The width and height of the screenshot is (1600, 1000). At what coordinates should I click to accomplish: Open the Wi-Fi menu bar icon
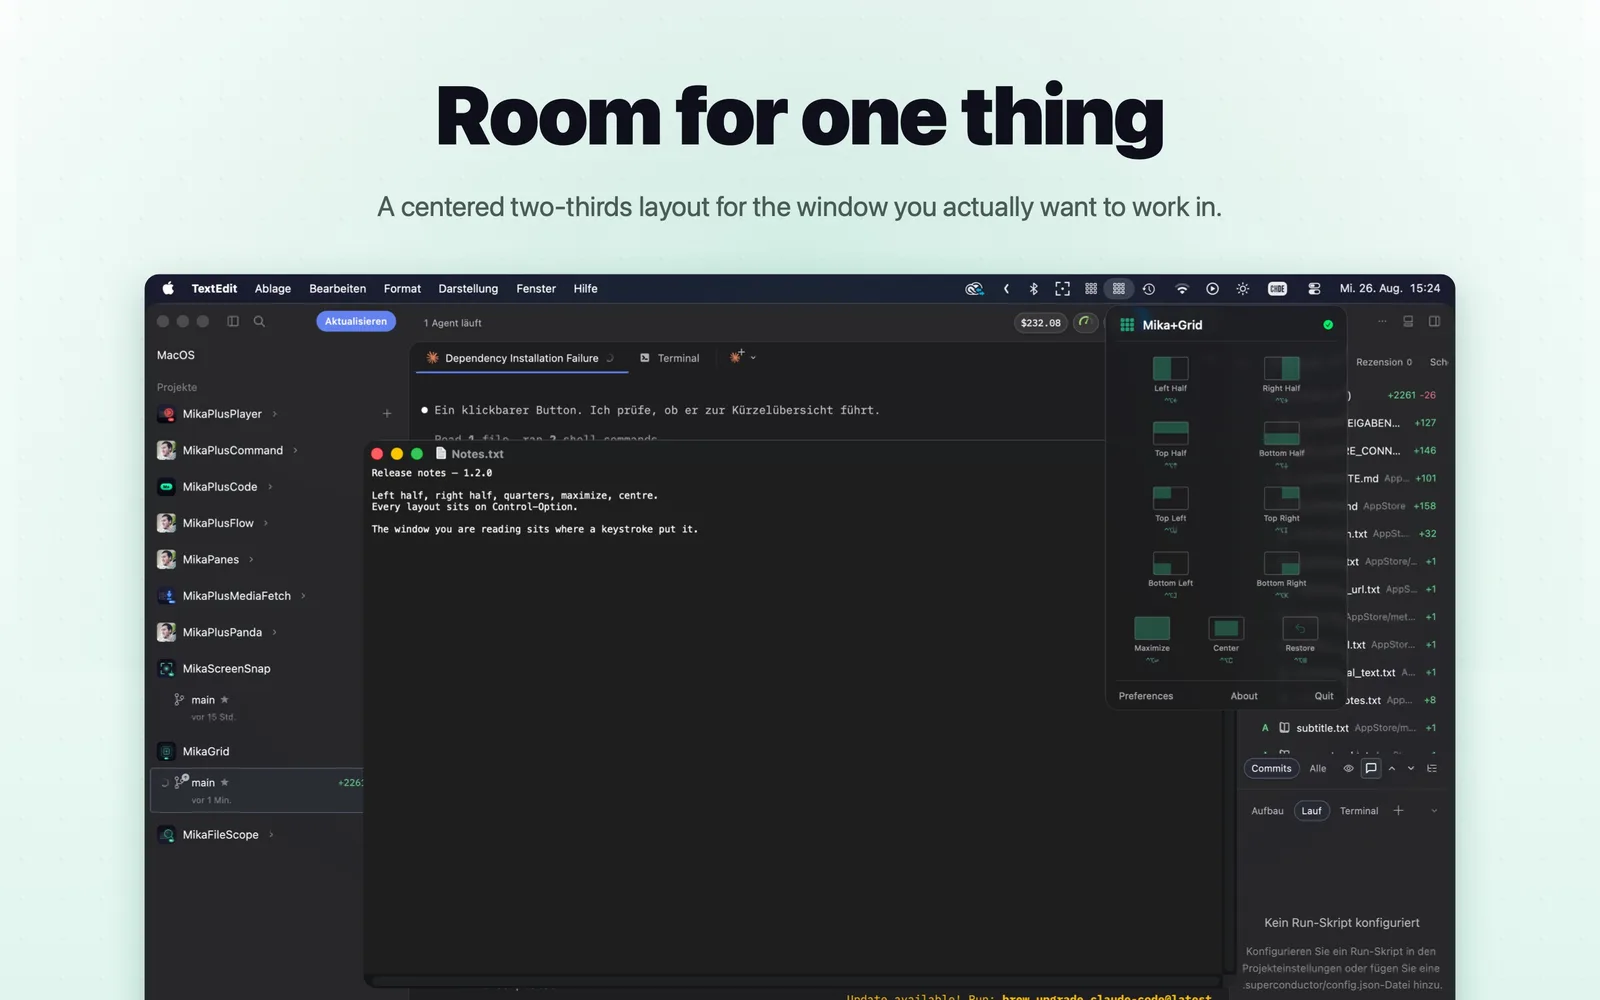pos(1181,289)
